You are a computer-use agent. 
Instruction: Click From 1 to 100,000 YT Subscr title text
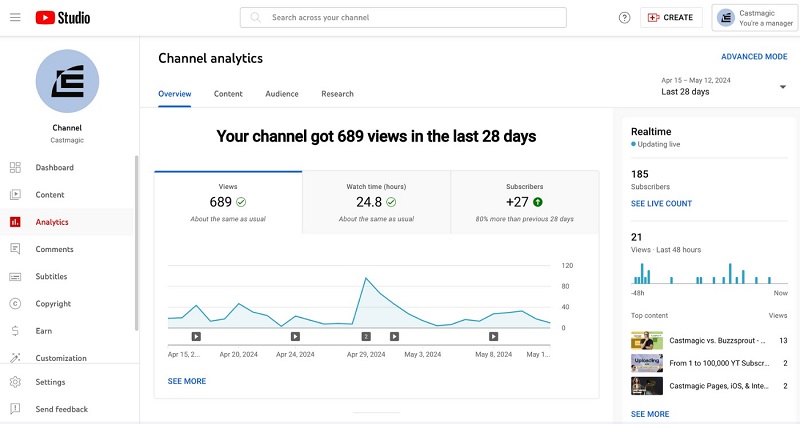[x=719, y=363]
